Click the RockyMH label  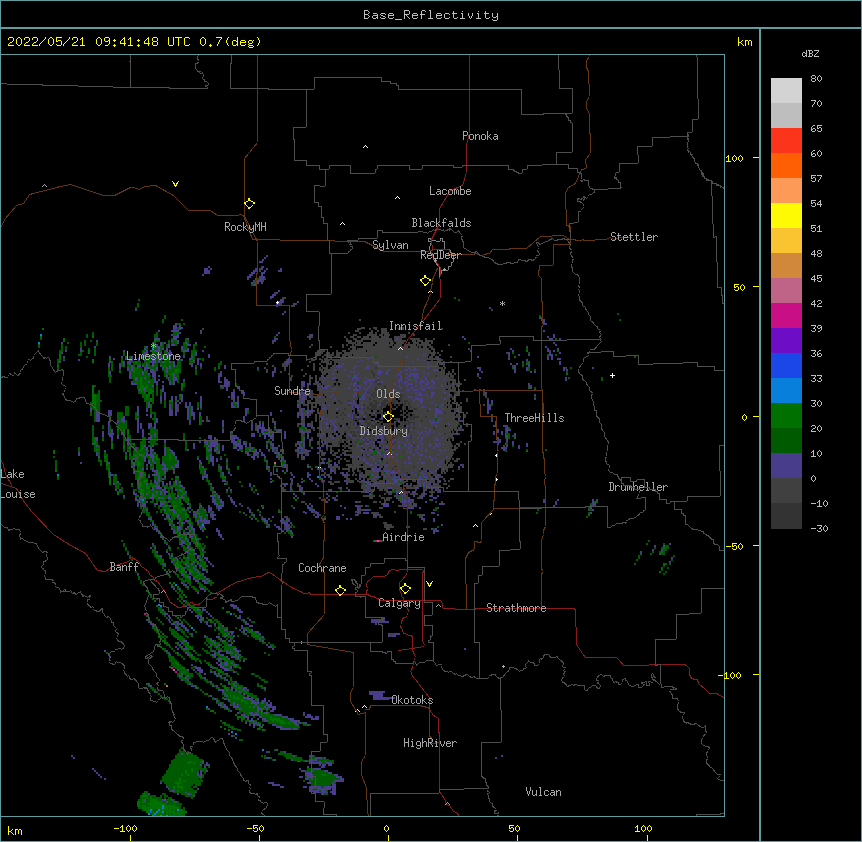coord(245,227)
